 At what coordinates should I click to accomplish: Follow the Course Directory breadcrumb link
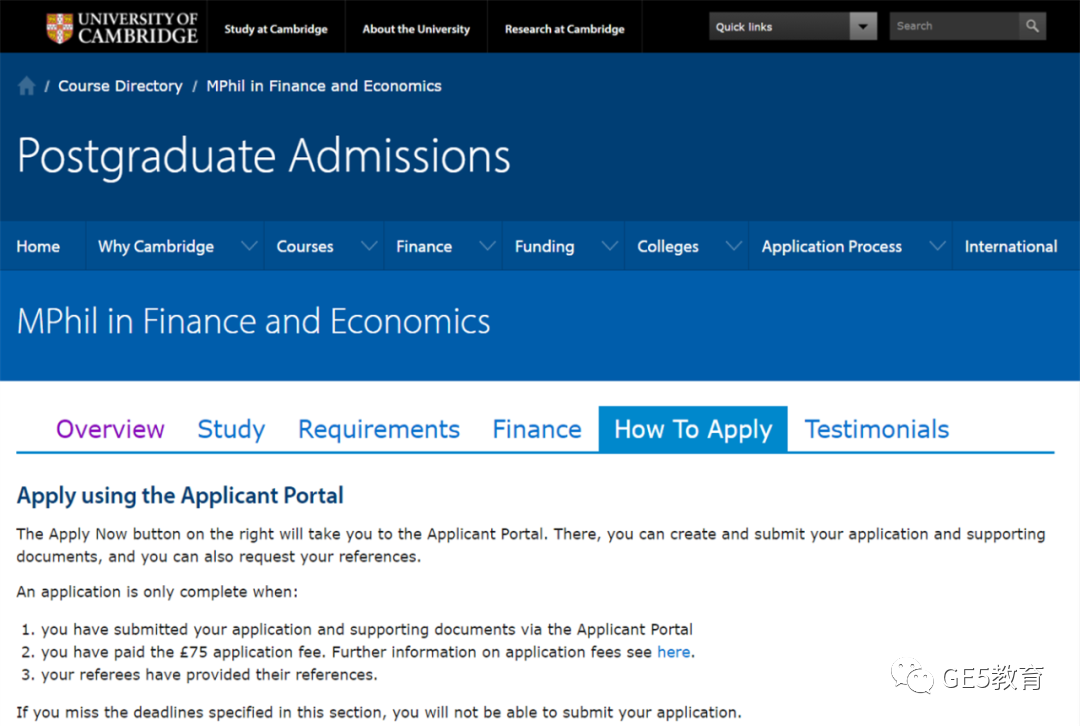click(120, 86)
